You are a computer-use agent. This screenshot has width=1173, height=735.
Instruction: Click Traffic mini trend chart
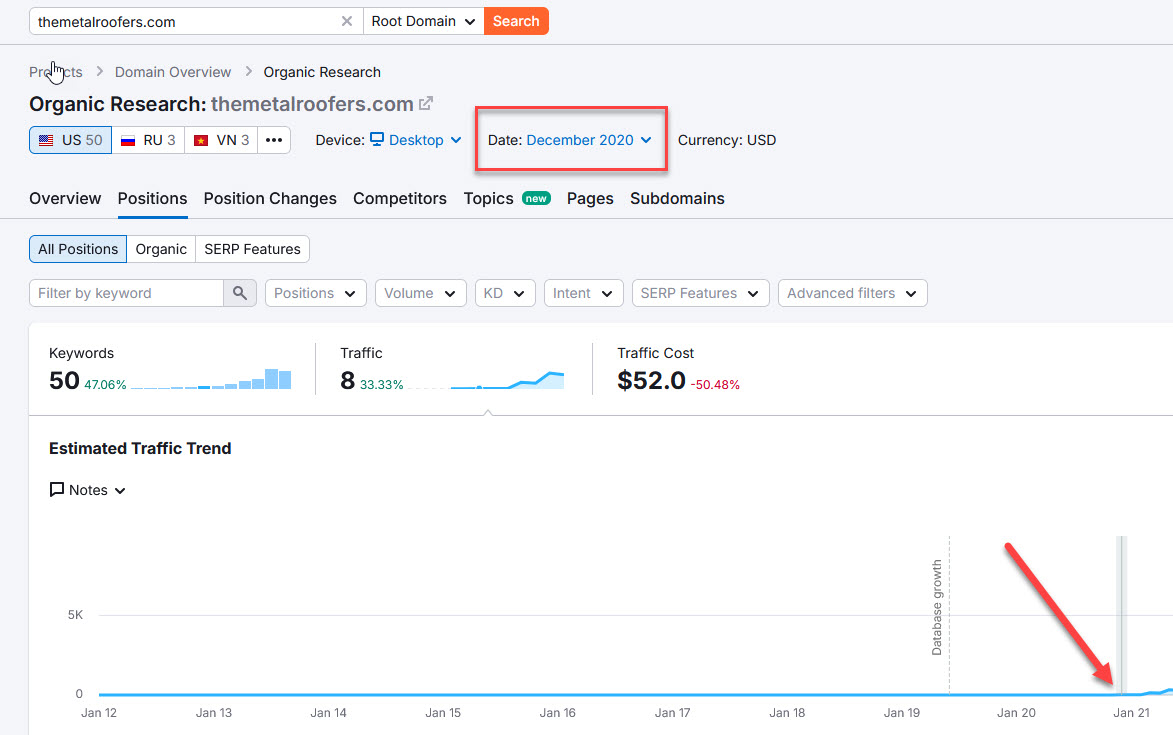click(486, 380)
